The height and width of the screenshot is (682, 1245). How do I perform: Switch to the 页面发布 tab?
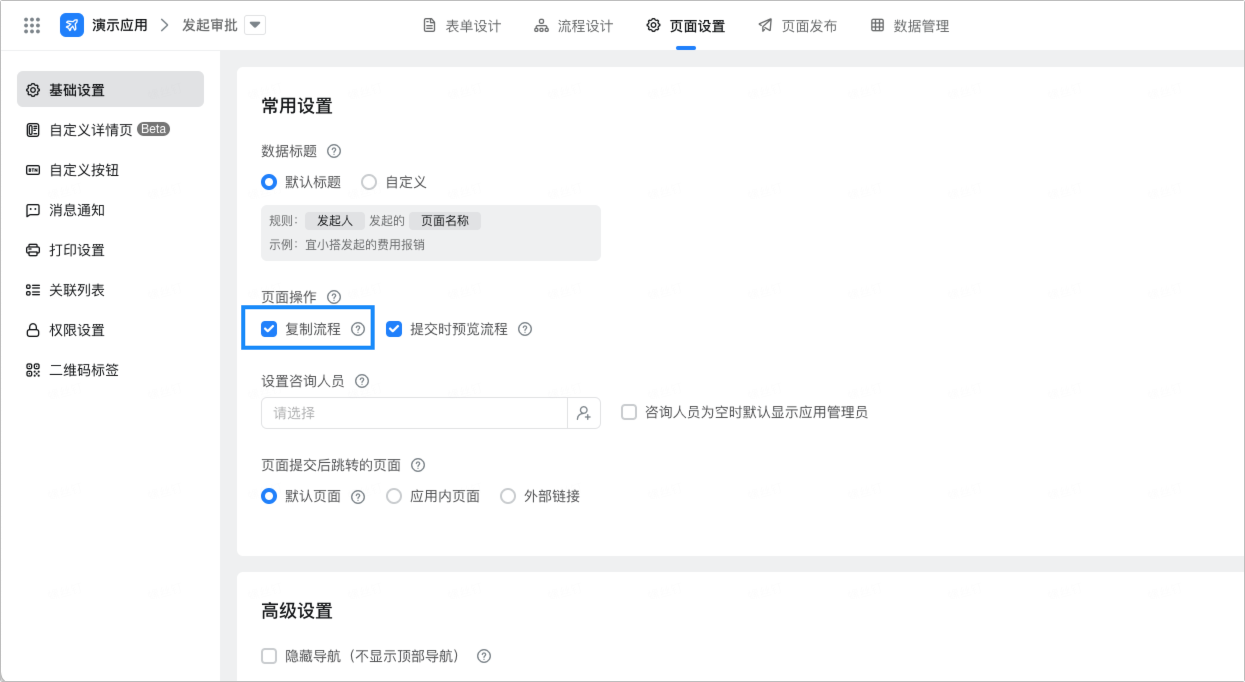coord(798,26)
